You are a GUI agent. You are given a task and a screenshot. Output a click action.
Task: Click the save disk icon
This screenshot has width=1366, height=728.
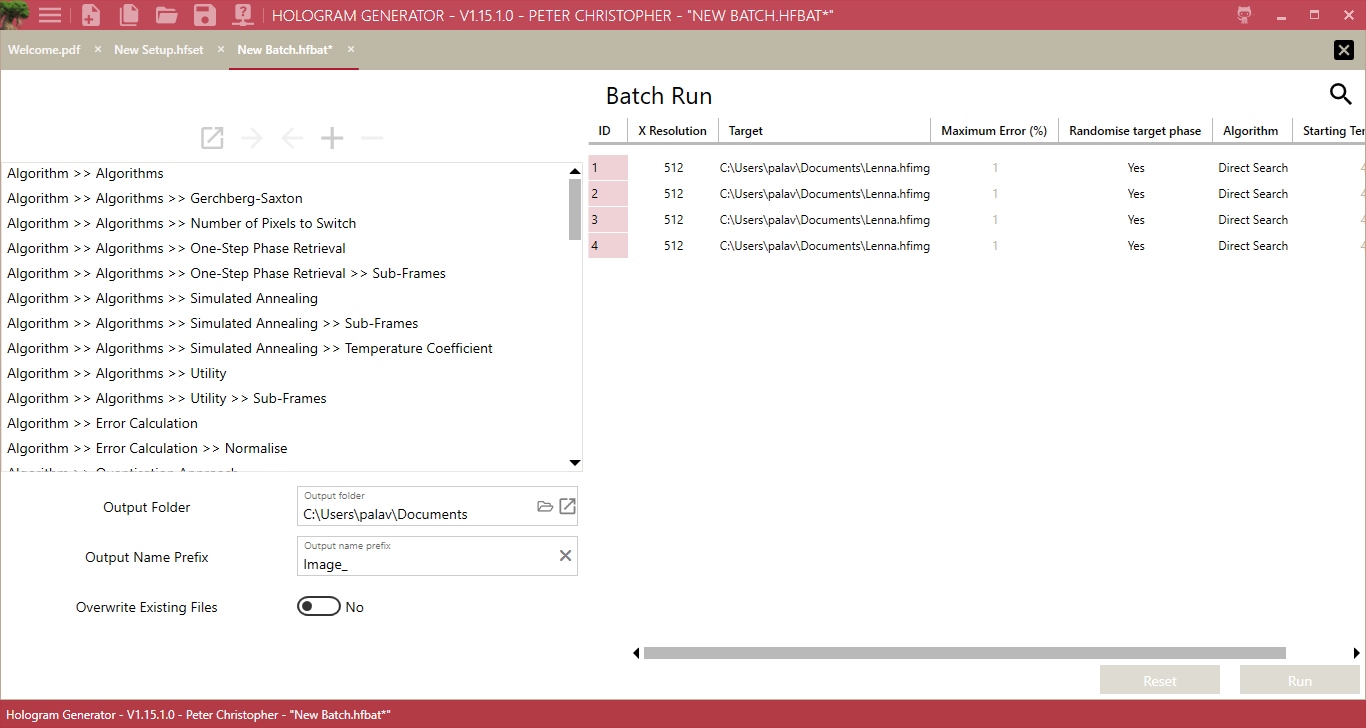coord(204,15)
